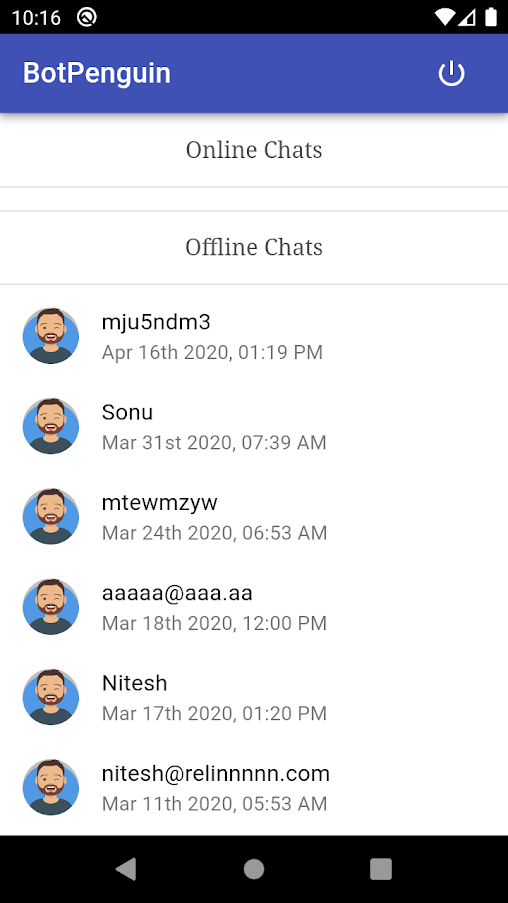Tap avatar next to nitesh@relinnnnn.com
Image resolution: width=508 pixels, height=903 pixels.
[51, 787]
